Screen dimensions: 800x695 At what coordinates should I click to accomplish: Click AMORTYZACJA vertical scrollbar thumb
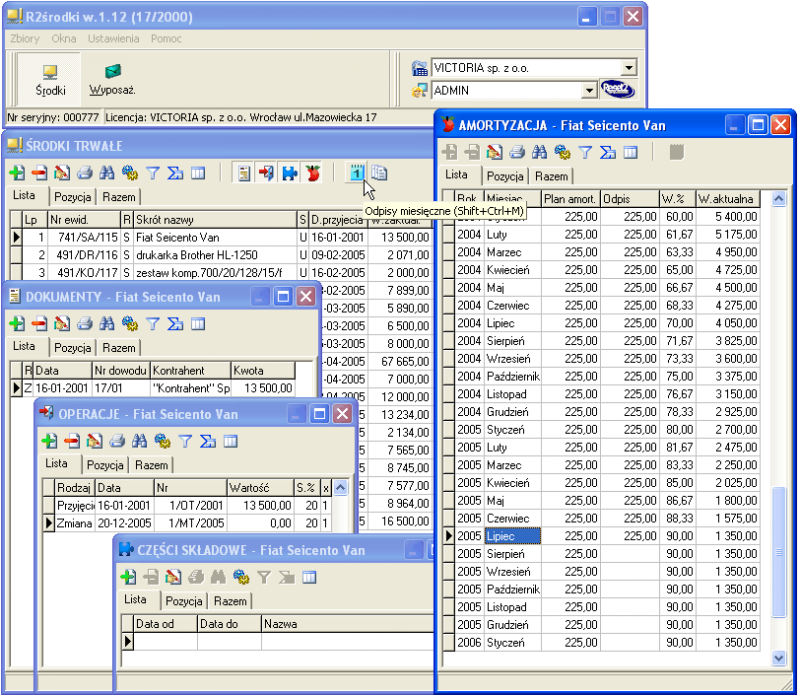point(779,552)
